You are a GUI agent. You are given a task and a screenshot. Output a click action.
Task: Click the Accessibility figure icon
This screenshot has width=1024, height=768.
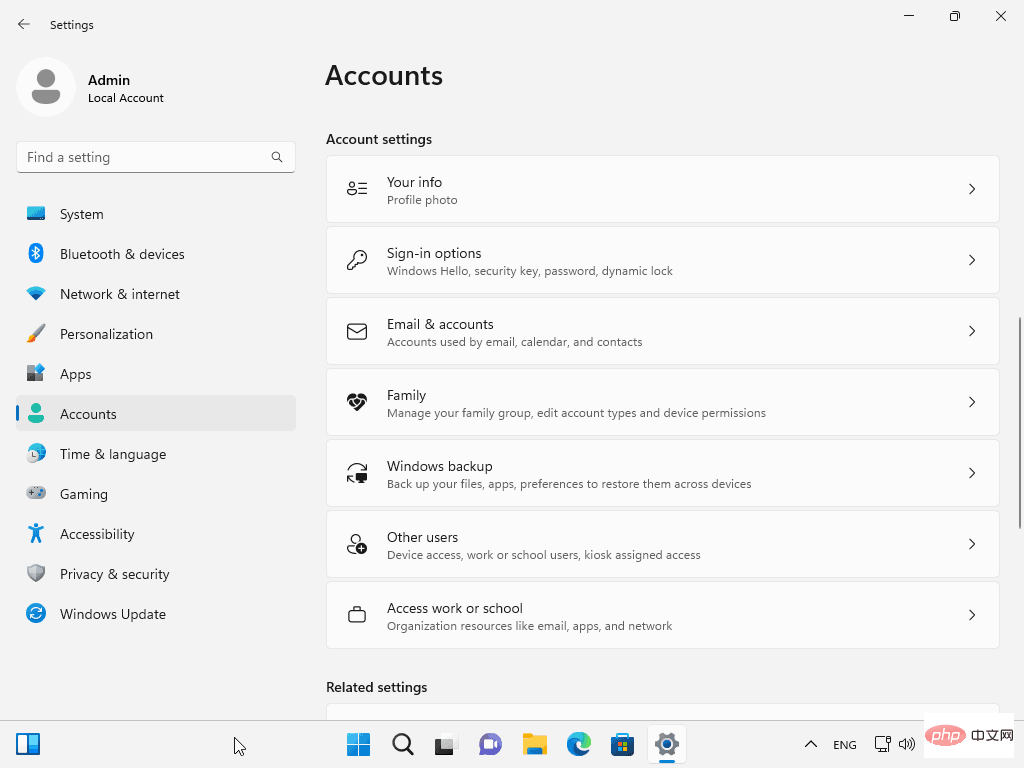pos(36,534)
